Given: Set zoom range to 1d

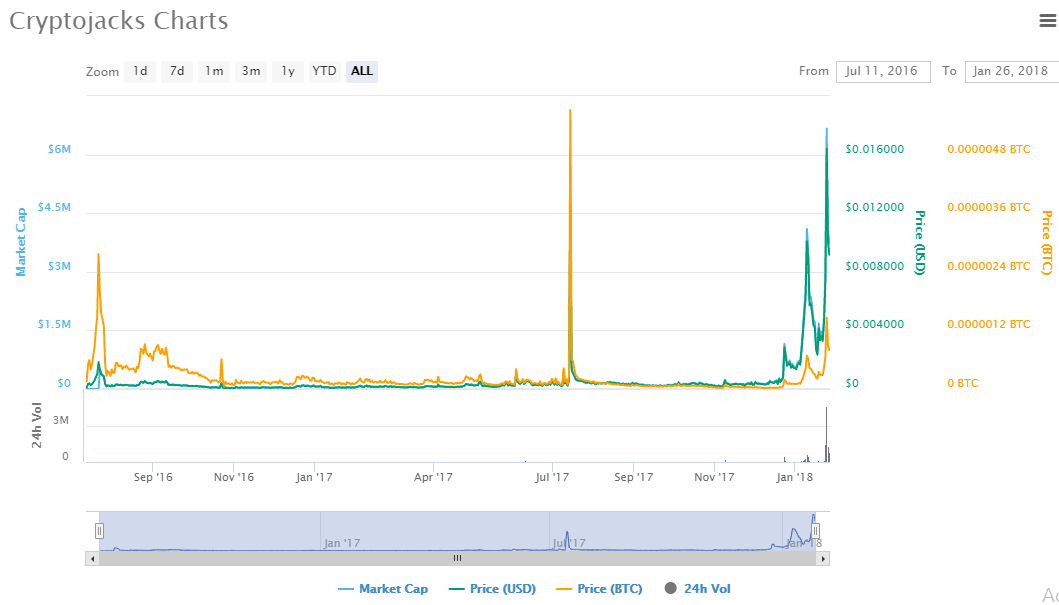Looking at the screenshot, I should click(x=140, y=71).
